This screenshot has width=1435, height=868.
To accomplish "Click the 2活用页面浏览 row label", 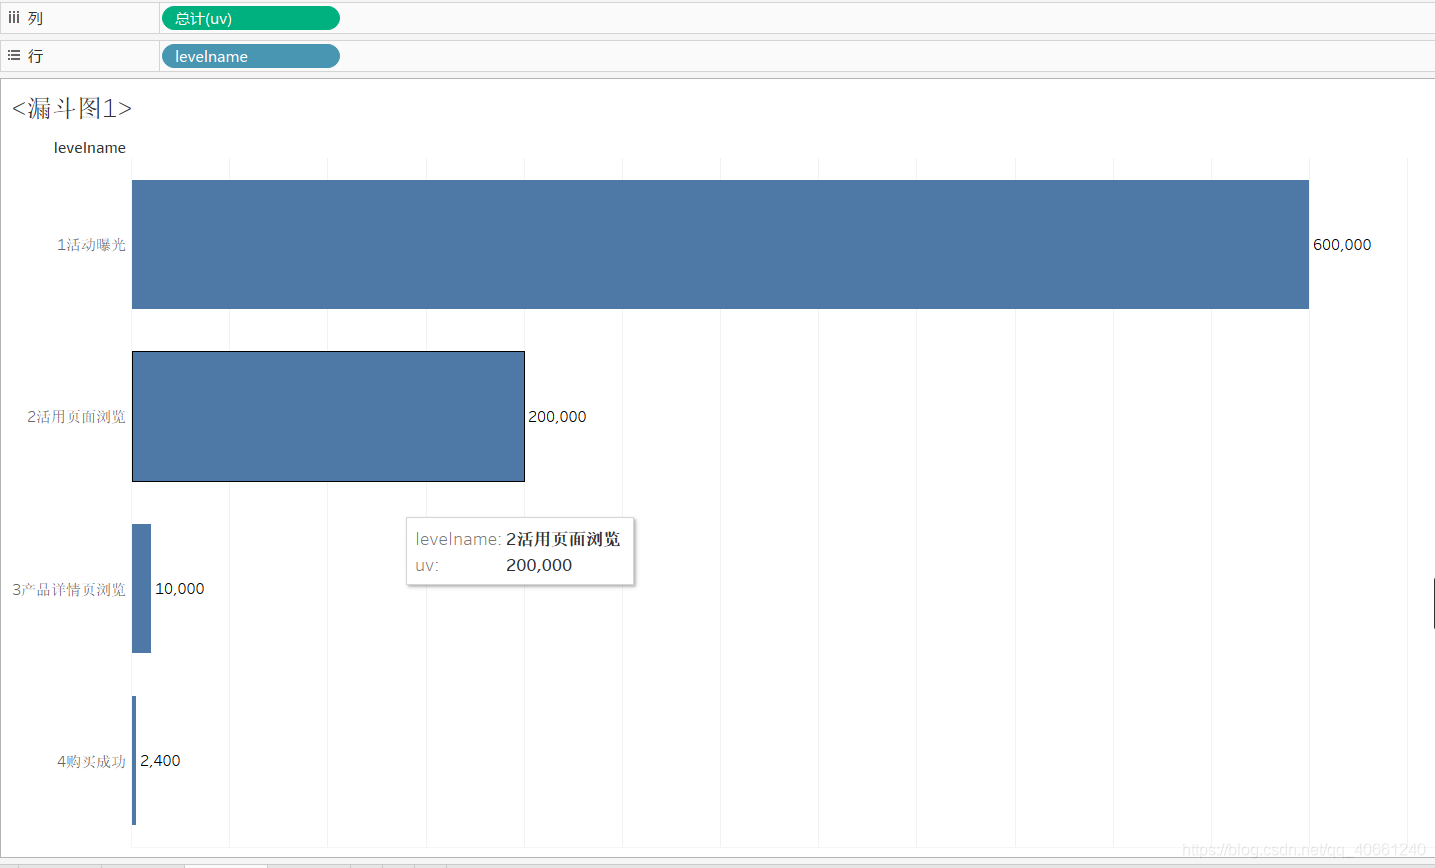I will pos(76,417).
